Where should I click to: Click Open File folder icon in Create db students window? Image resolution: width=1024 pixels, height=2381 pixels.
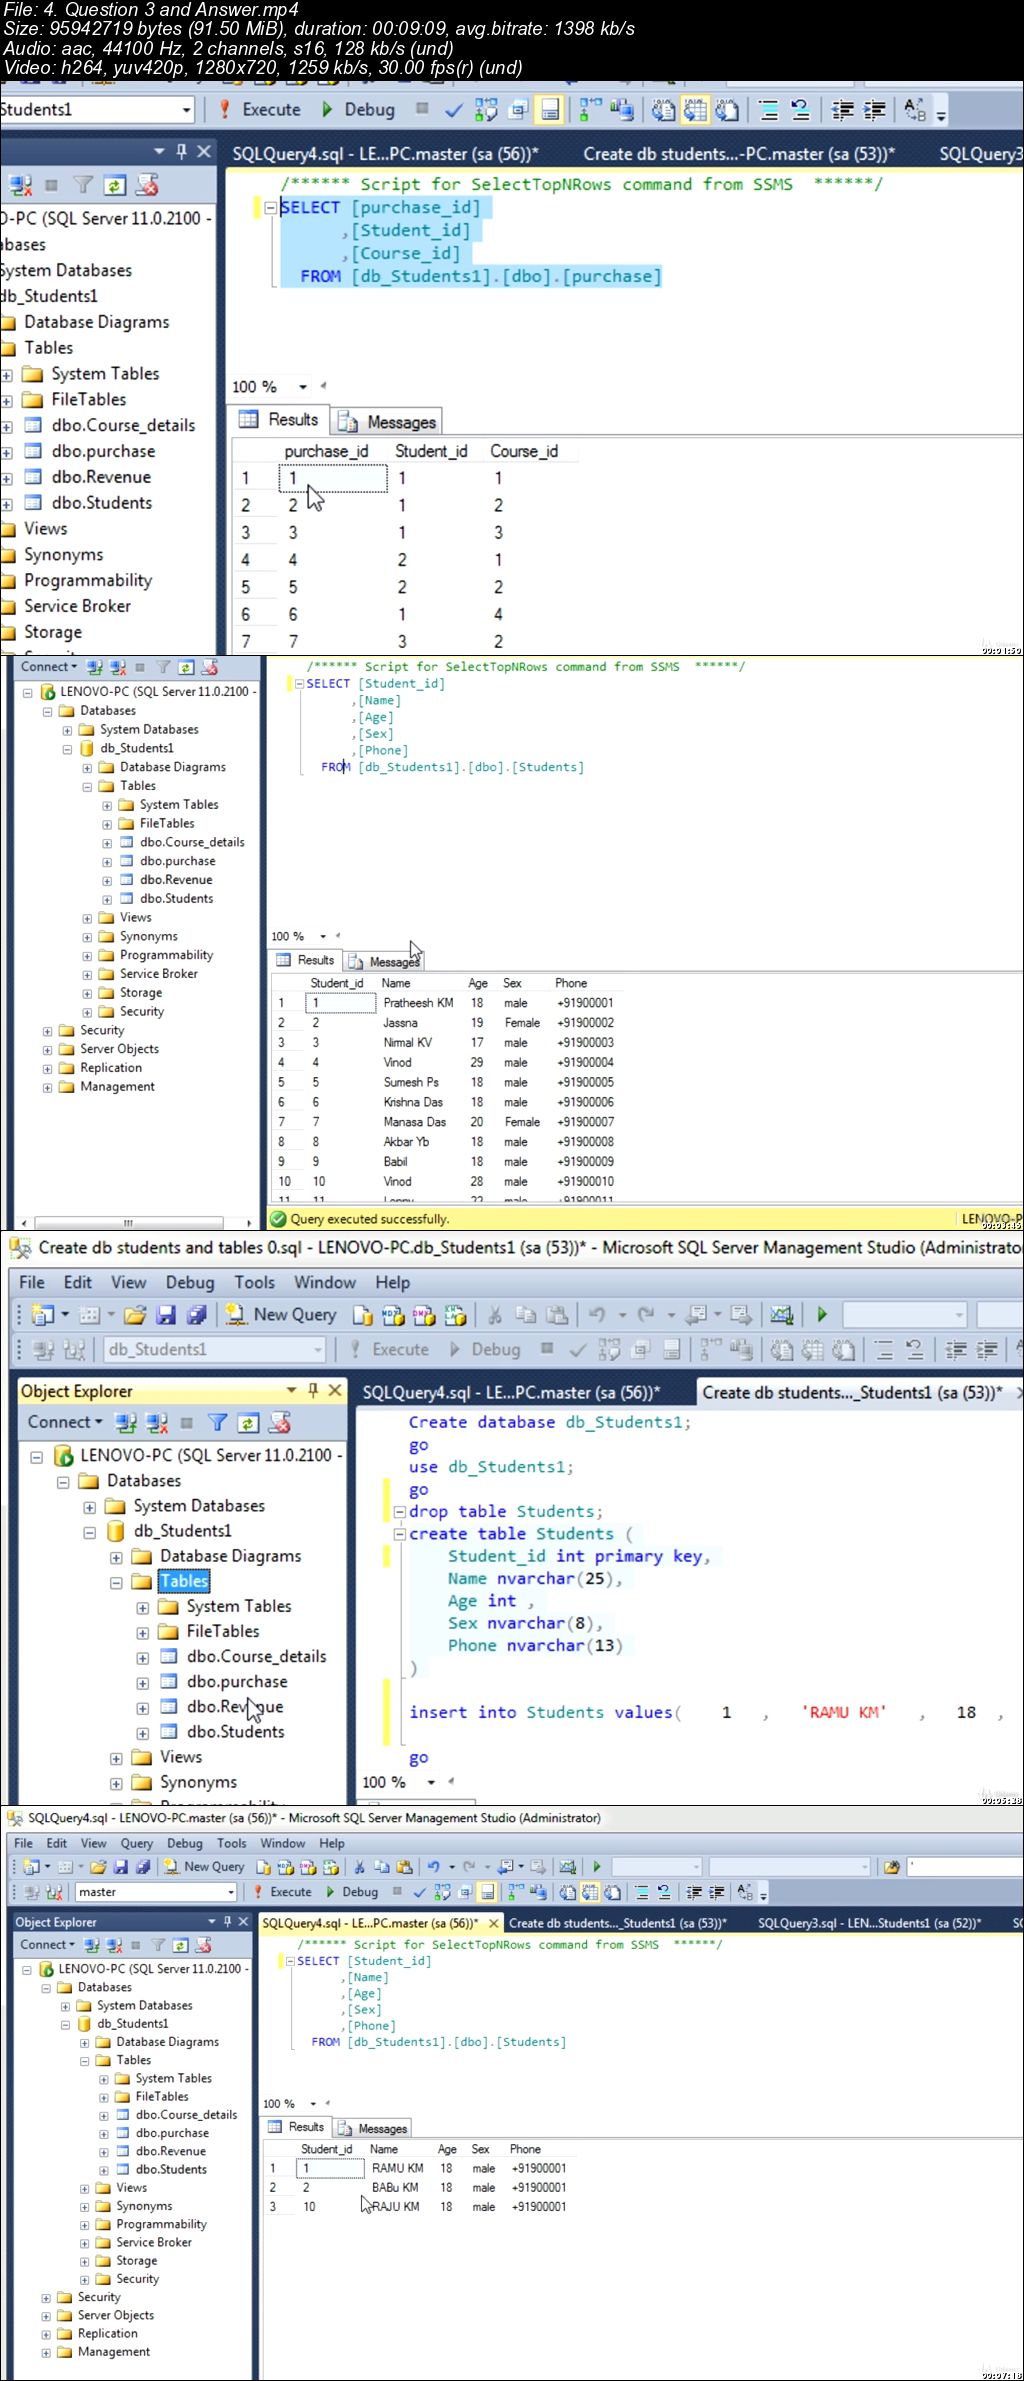pos(135,1315)
